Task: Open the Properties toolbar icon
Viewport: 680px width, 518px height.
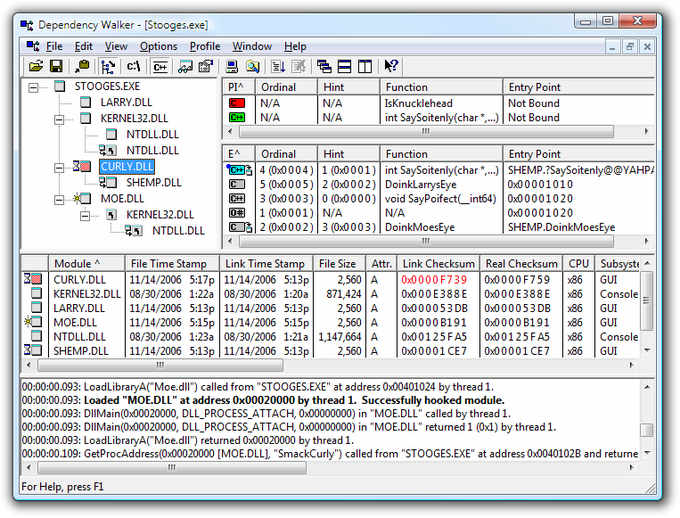Action: (207, 66)
